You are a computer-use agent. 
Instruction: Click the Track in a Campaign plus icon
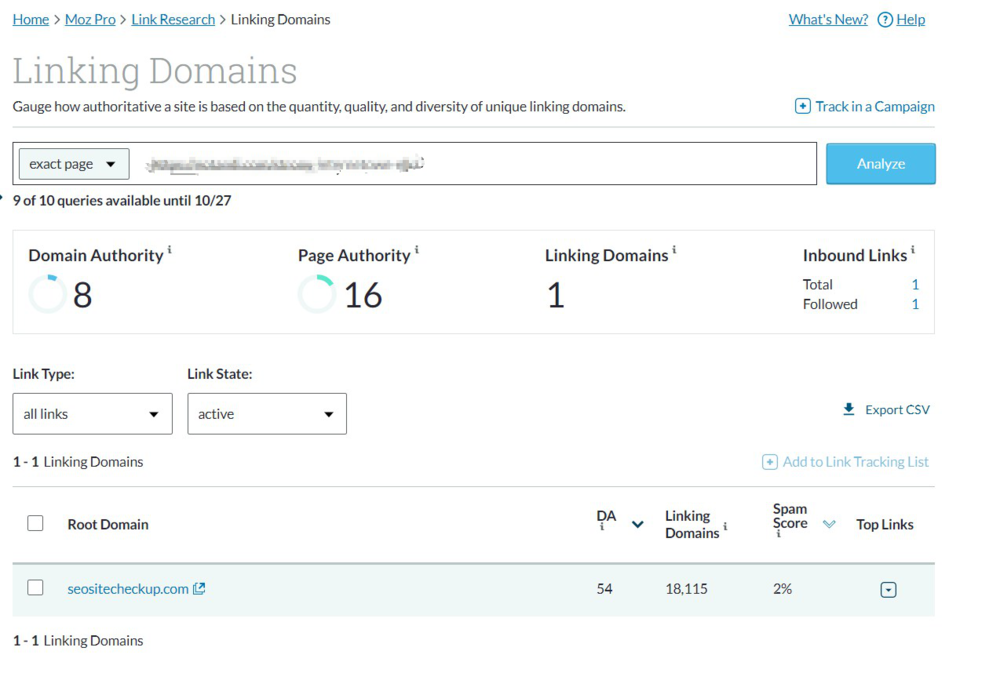pos(802,106)
